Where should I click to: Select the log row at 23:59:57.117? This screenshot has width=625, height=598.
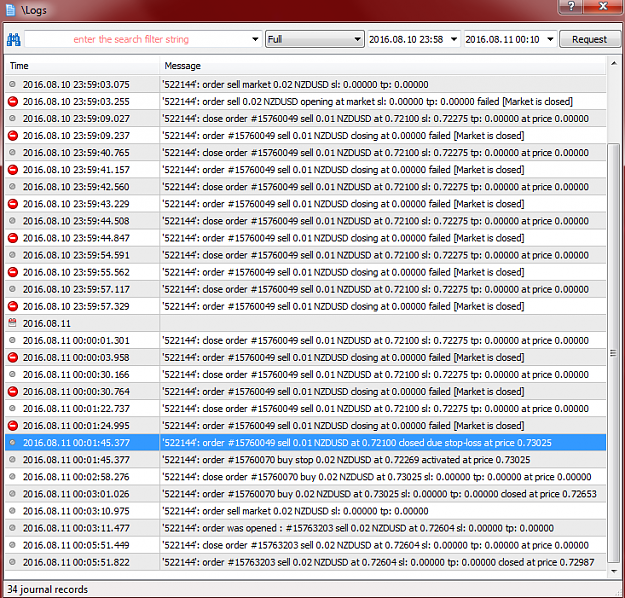click(305, 289)
